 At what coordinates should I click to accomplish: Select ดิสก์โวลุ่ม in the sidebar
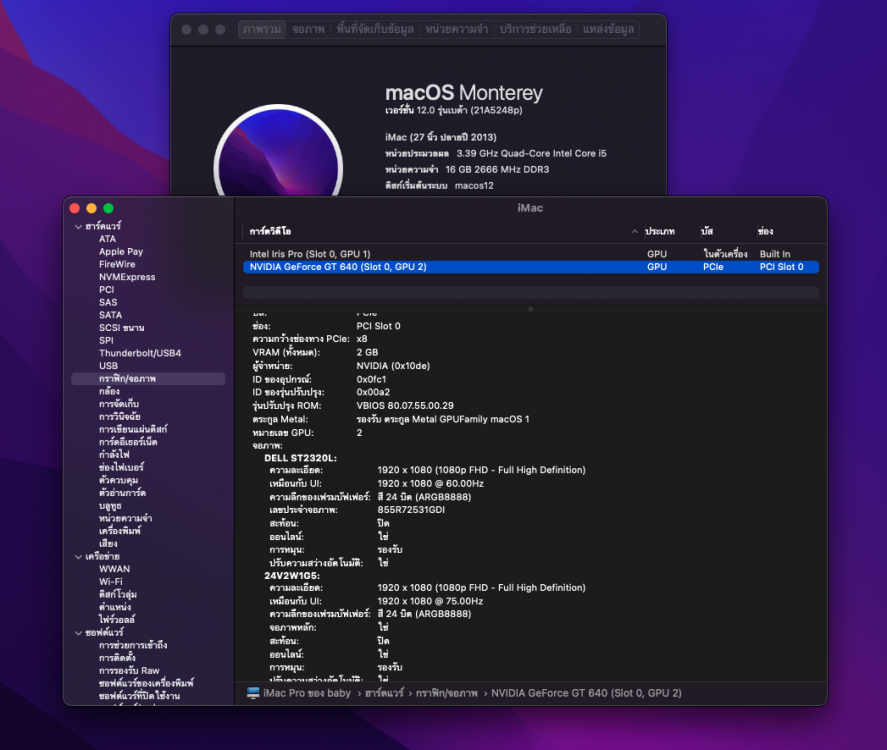coord(118,594)
